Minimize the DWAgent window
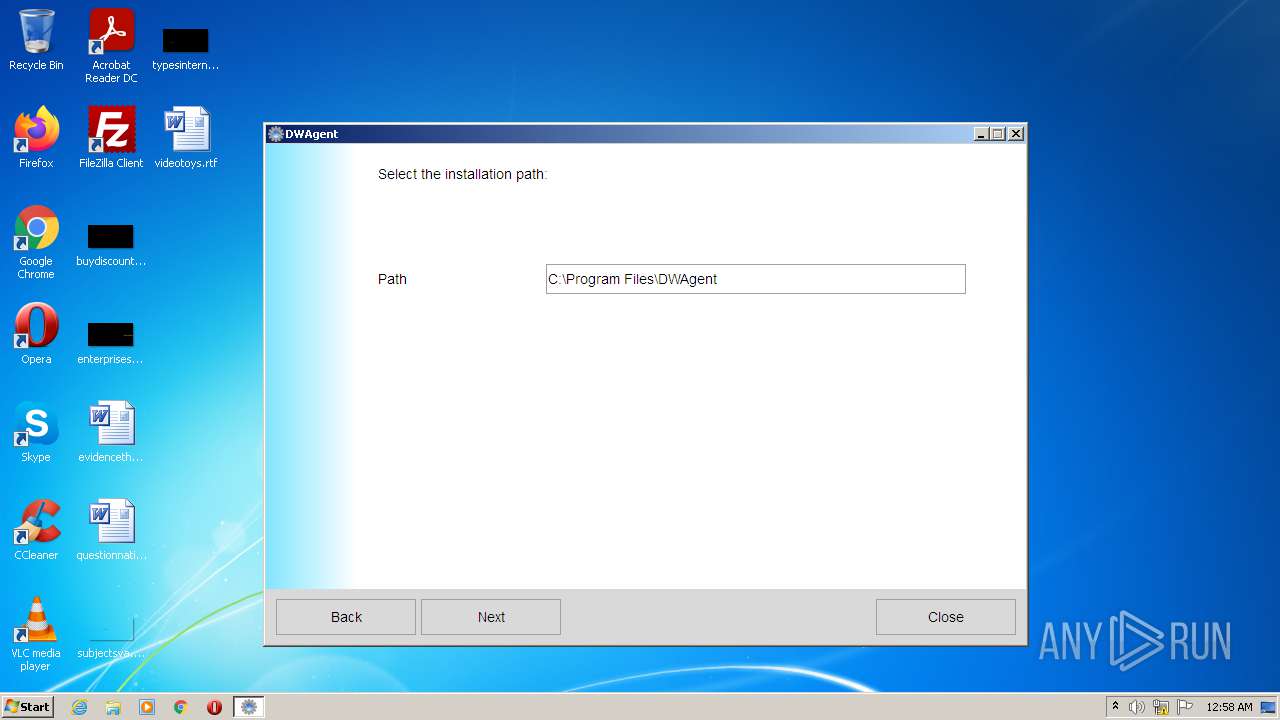 coord(981,134)
